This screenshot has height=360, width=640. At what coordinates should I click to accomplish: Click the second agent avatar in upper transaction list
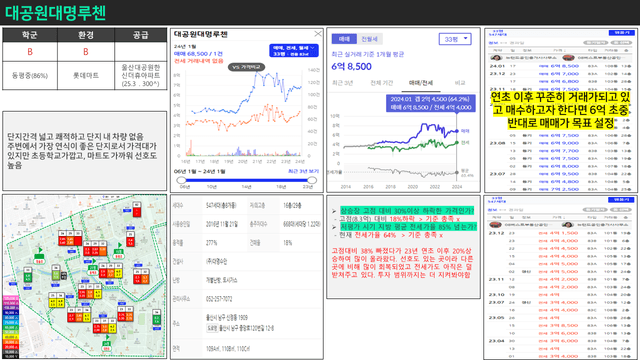click(568, 58)
